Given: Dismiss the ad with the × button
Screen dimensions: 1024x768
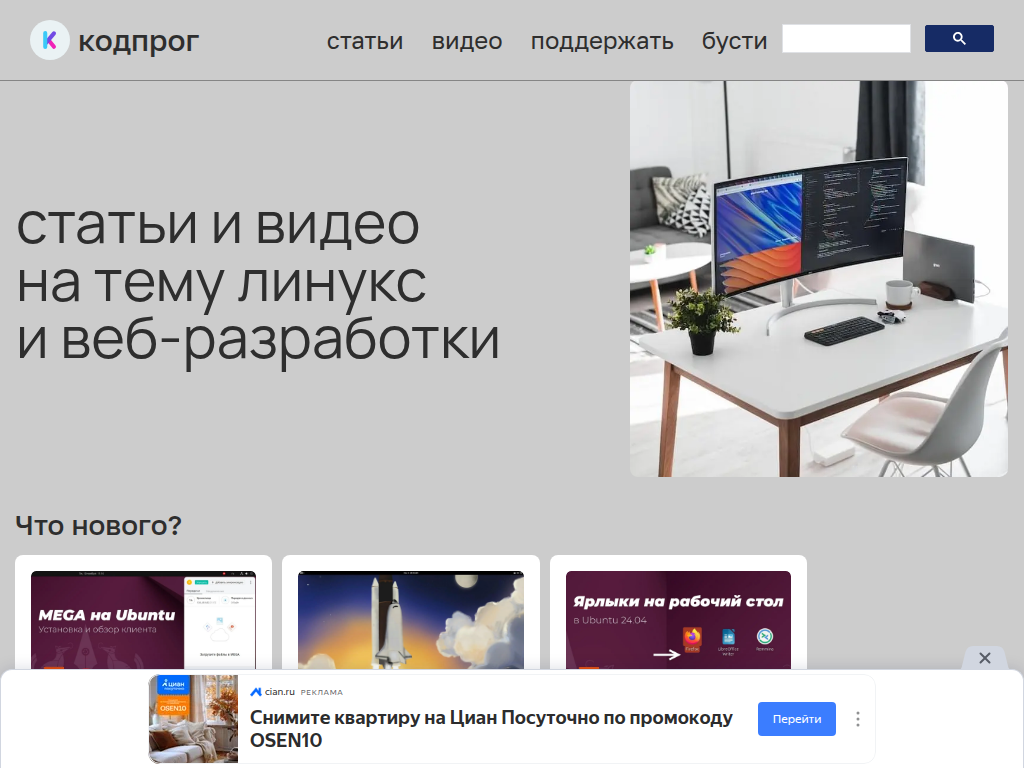Looking at the screenshot, I should (x=984, y=659).
